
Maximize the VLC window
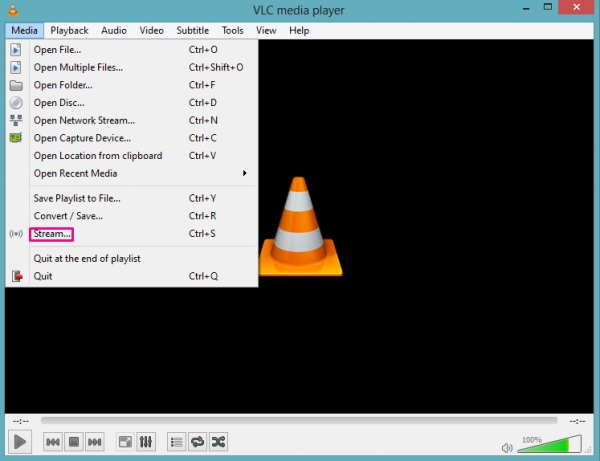click(x=548, y=7)
